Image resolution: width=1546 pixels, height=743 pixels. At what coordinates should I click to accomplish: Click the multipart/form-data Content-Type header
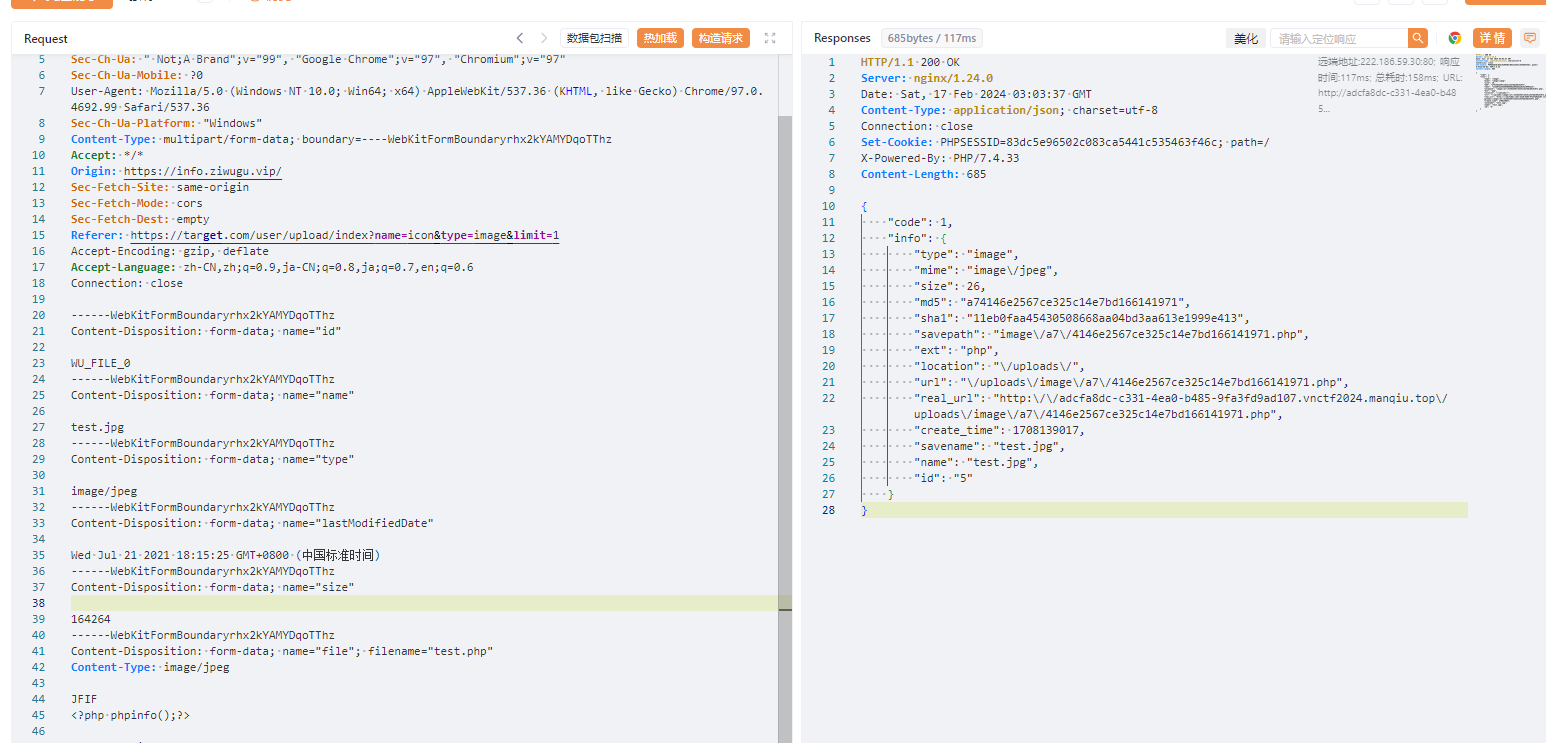pos(341,139)
